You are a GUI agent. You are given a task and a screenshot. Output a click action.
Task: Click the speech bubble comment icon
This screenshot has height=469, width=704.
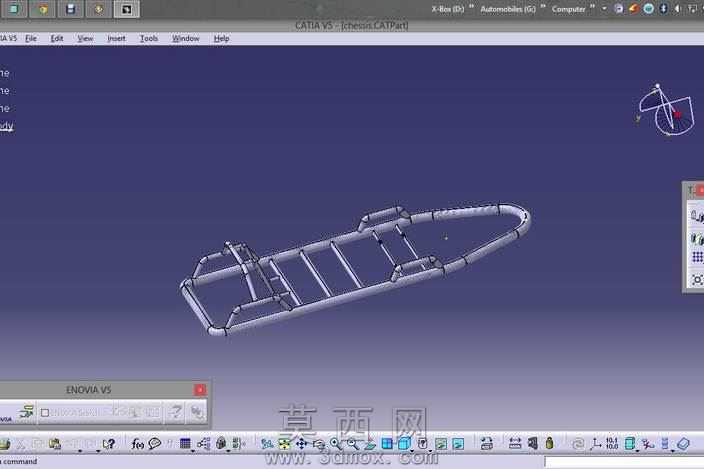[x=155, y=444]
